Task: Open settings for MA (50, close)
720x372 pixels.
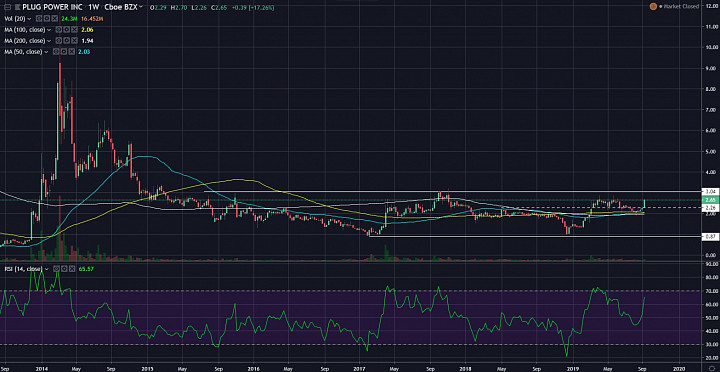Action: pyautogui.click(x=64, y=51)
